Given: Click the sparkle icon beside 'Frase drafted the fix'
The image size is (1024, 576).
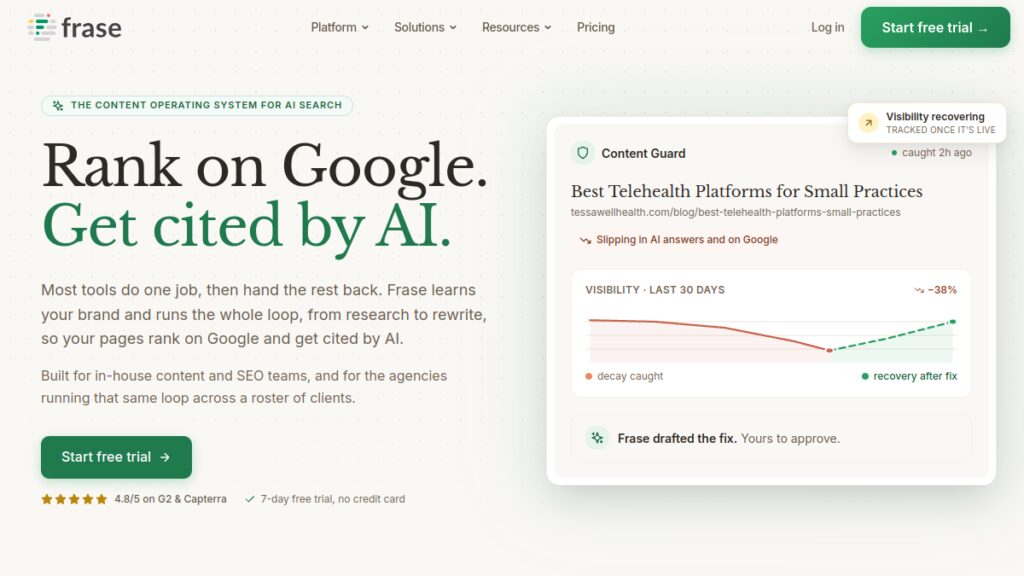Looking at the screenshot, I should coord(597,438).
